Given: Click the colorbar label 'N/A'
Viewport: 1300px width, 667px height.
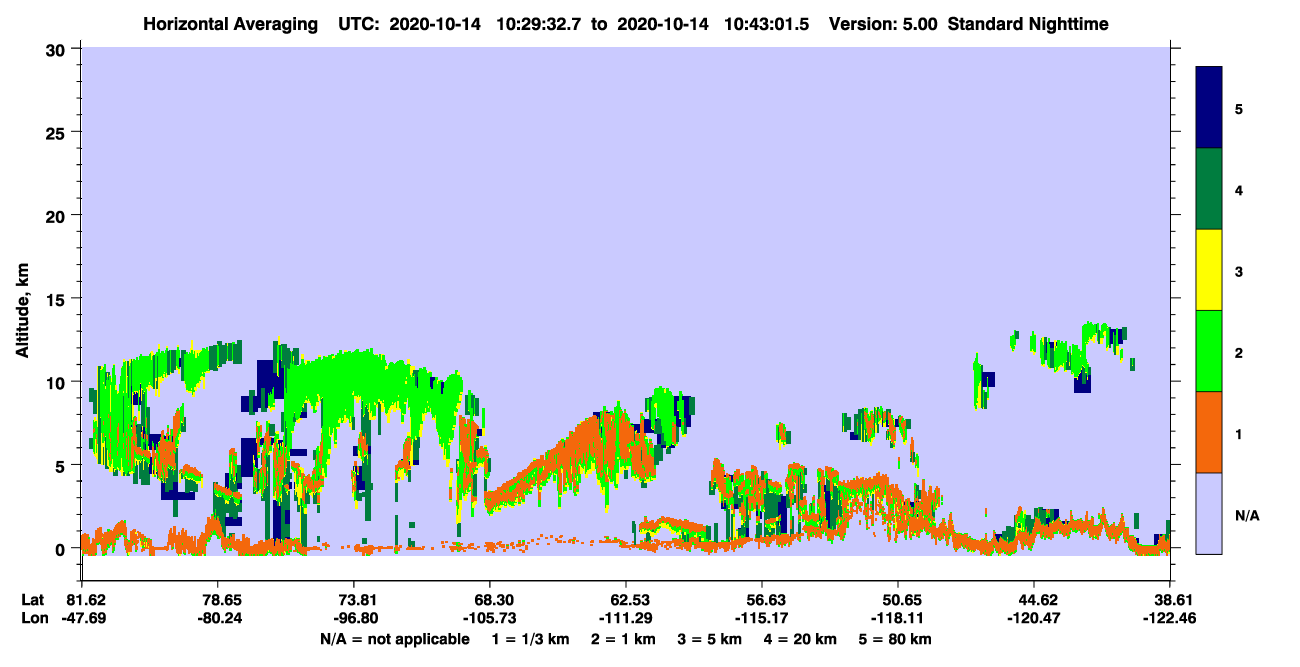Looking at the screenshot, I should [x=1247, y=515].
